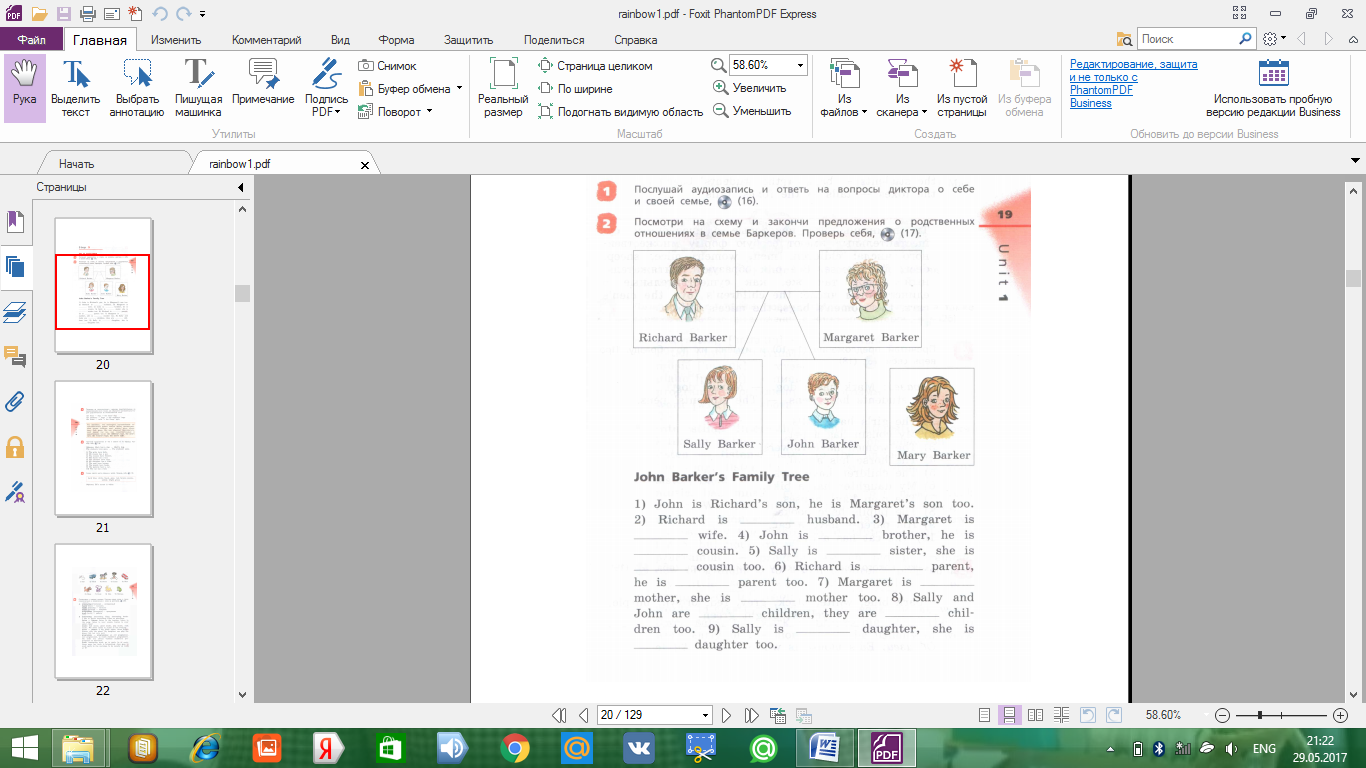Switch to single page view mode
Viewport: 1366px width, 768px height.
click(x=985, y=716)
